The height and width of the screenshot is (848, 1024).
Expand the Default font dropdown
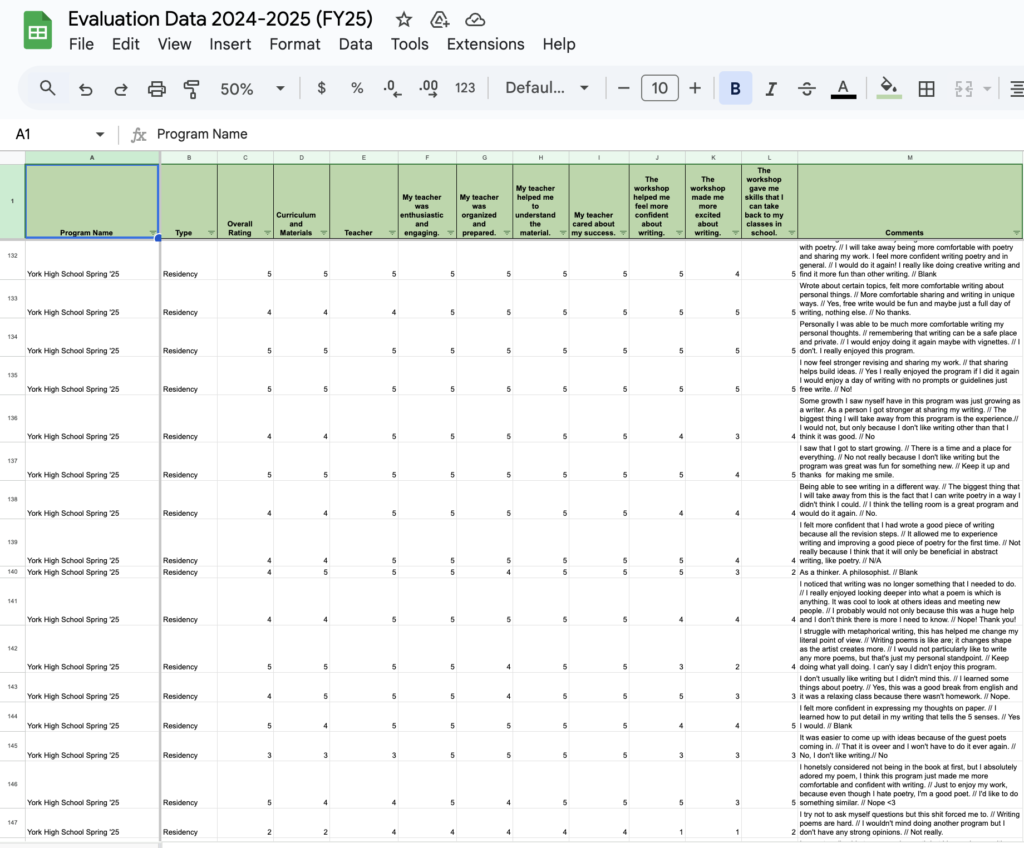pyautogui.click(x=546, y=88)
